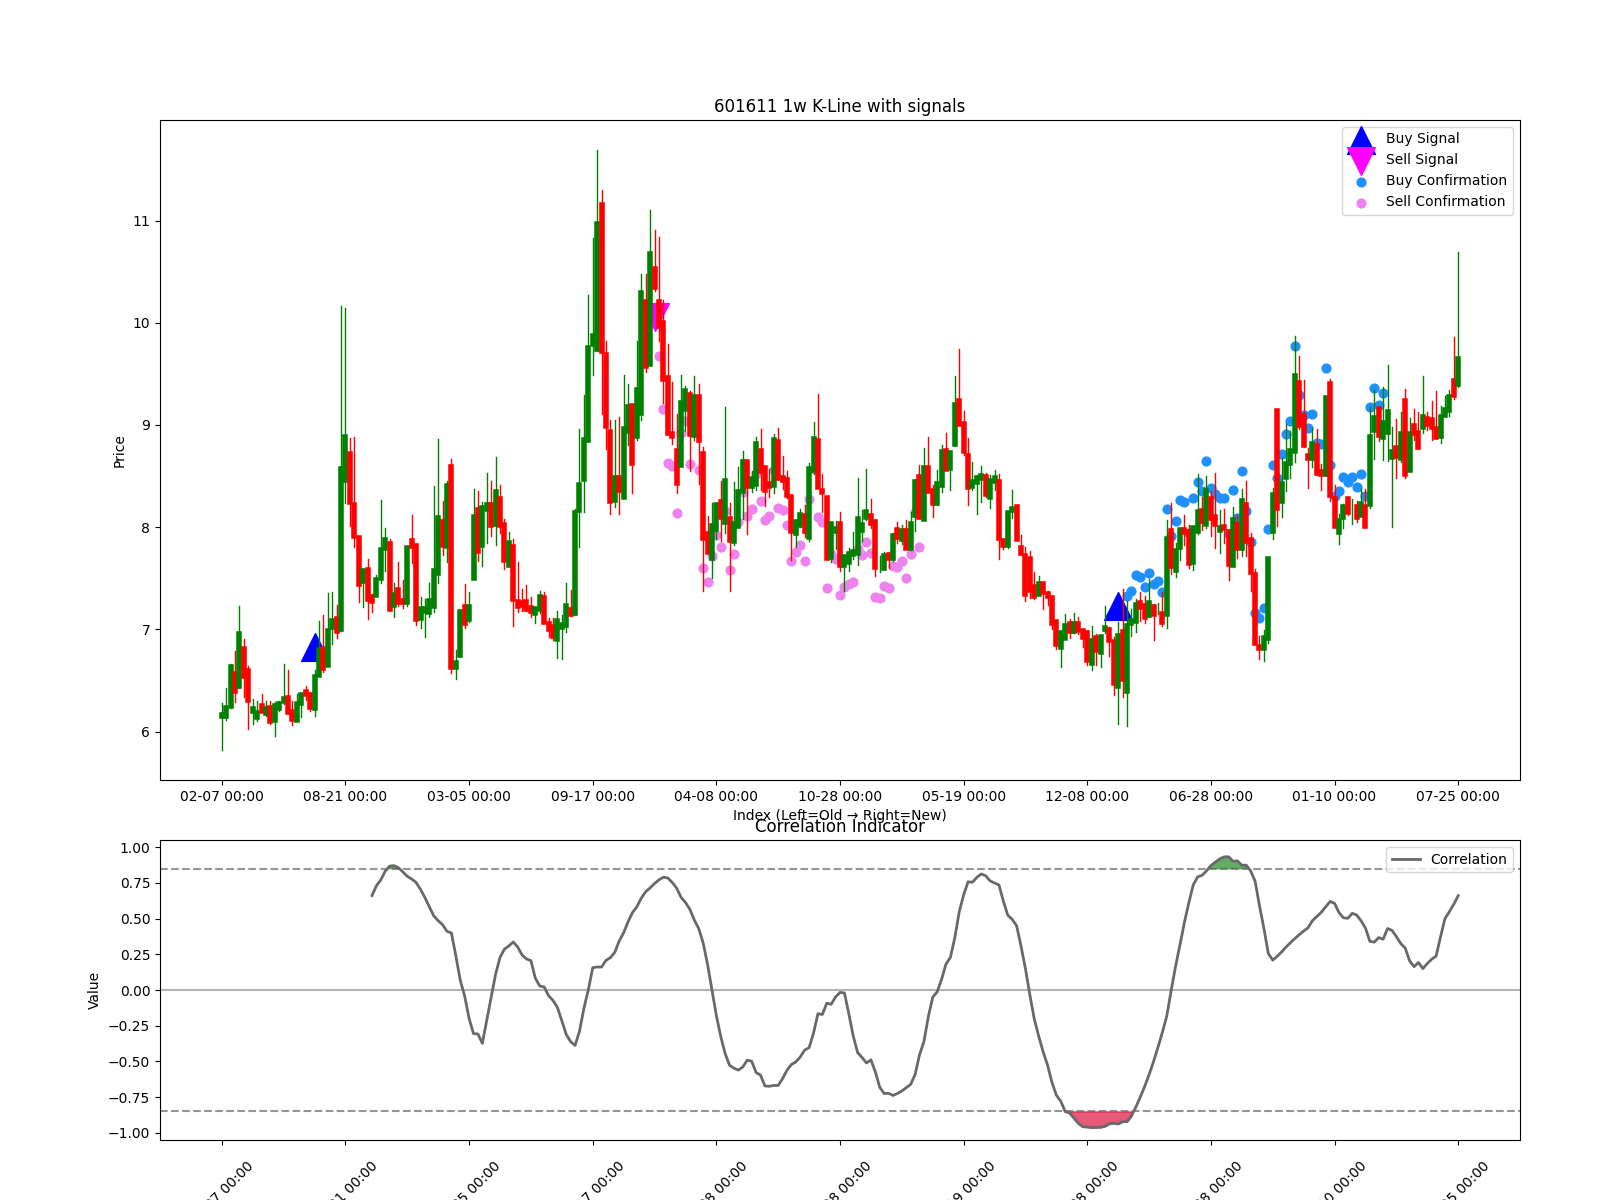Click the '07-25 00:00' x-axis tick label
The image size is (1600, 1200).
[x=1458, y=796]
